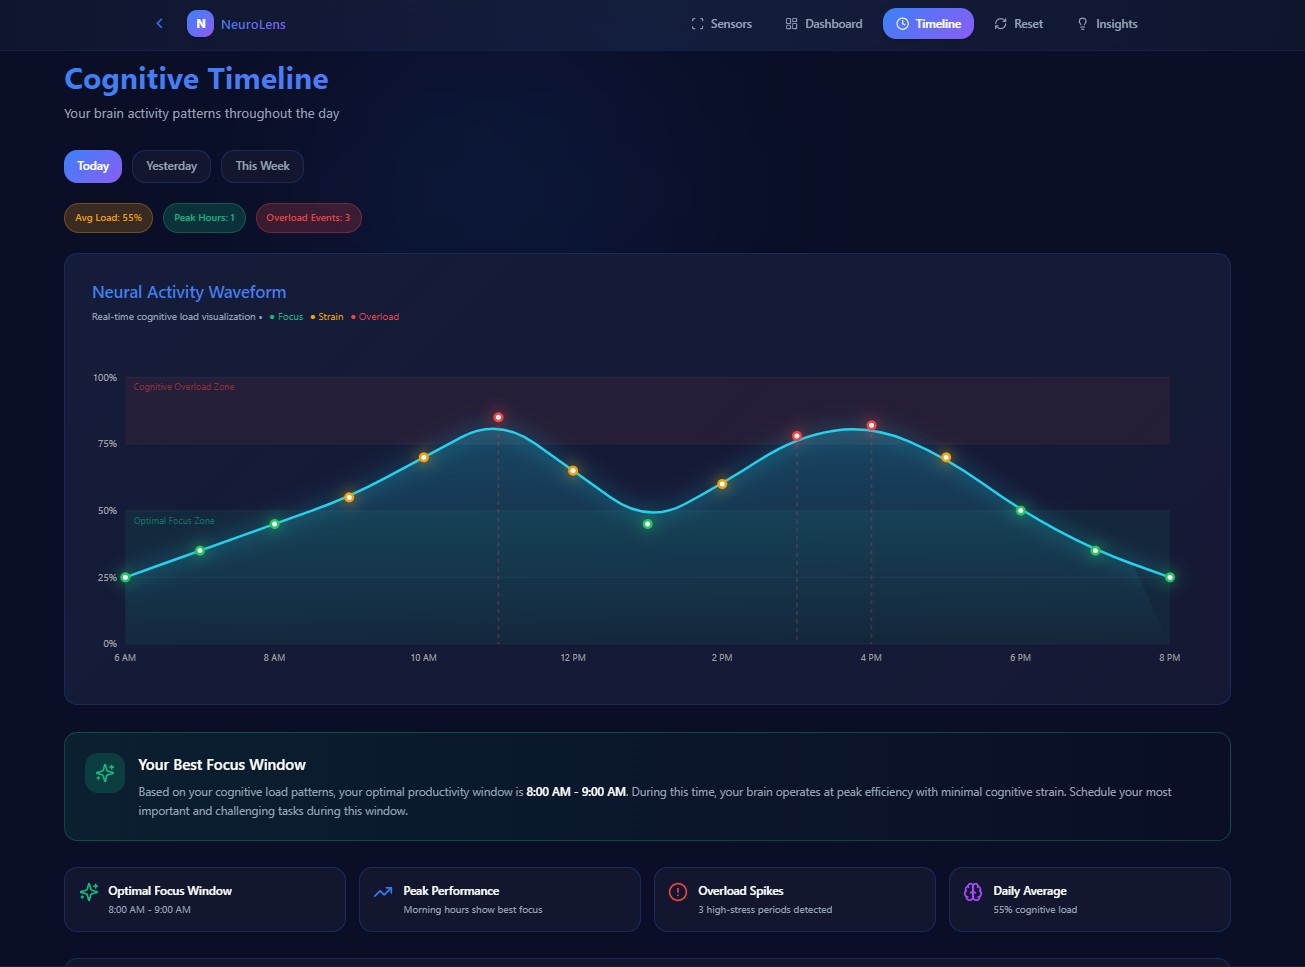Click the green focus point at 8 PM

[x=1170, y=577]
